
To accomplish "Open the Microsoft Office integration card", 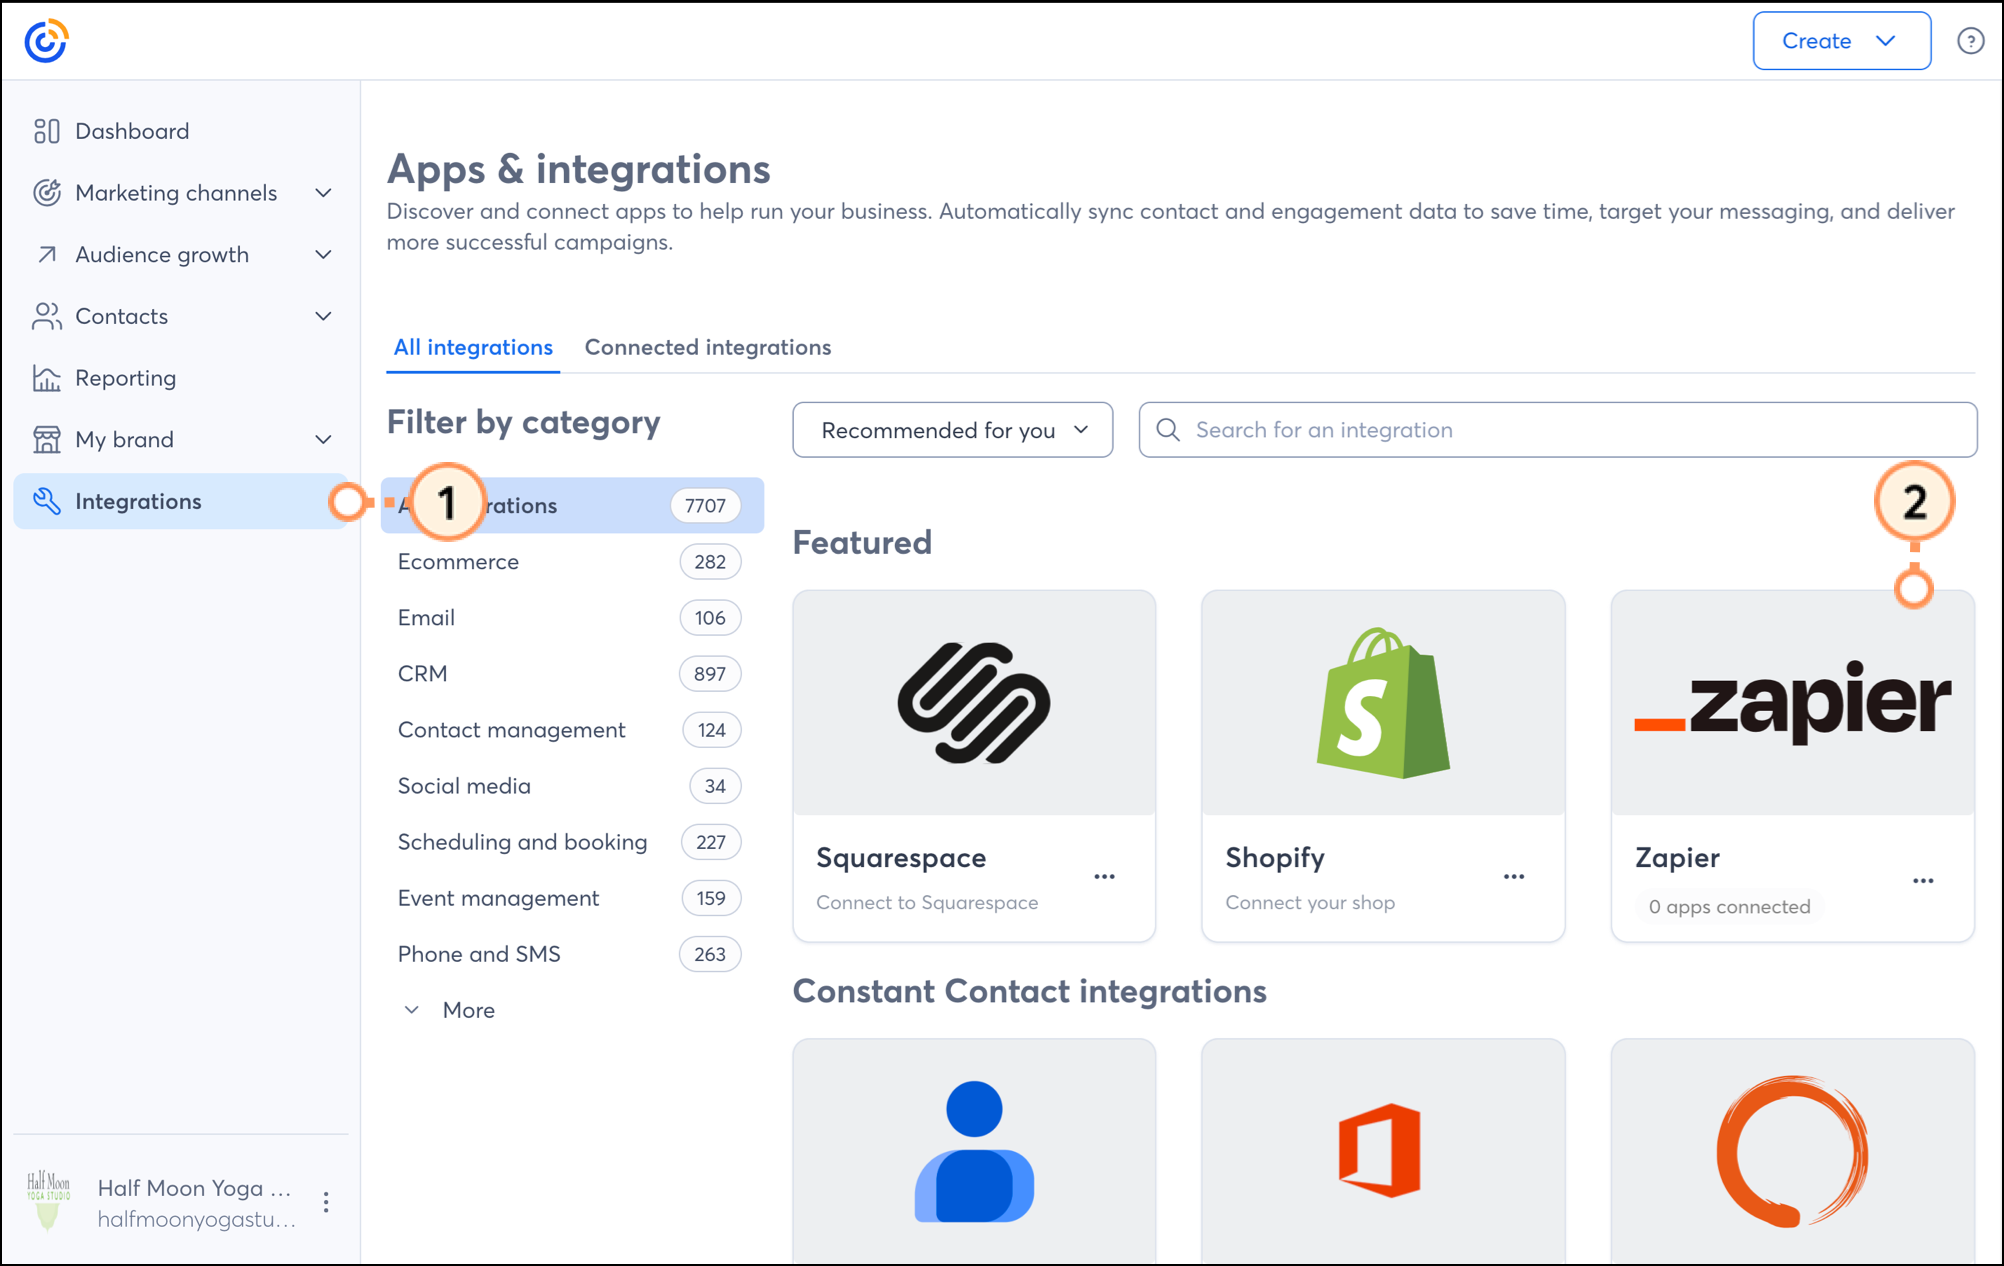I will coord(1383,1151).
